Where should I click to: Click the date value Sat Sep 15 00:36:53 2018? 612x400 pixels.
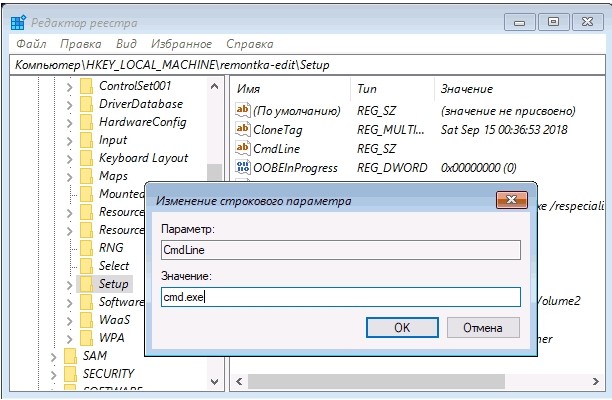[504, 130]
